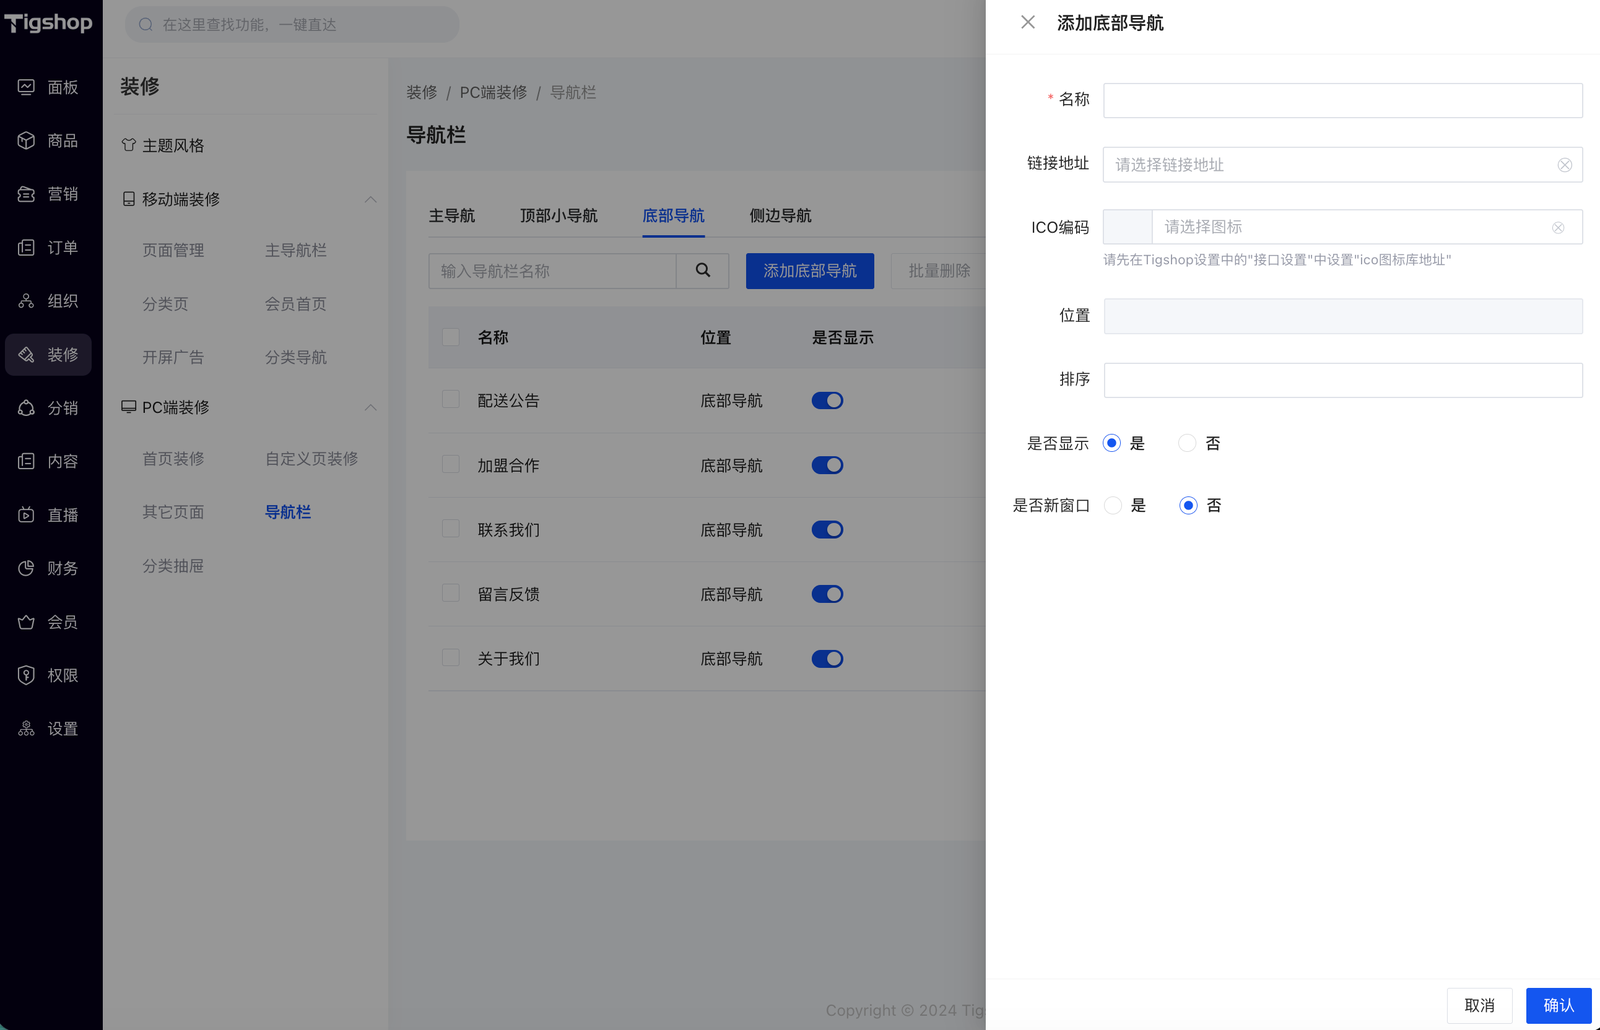The image size is (1600, 1030).
Task: Open 导航栏 in the PC端装修 submenu
Action: coord(288,512)
